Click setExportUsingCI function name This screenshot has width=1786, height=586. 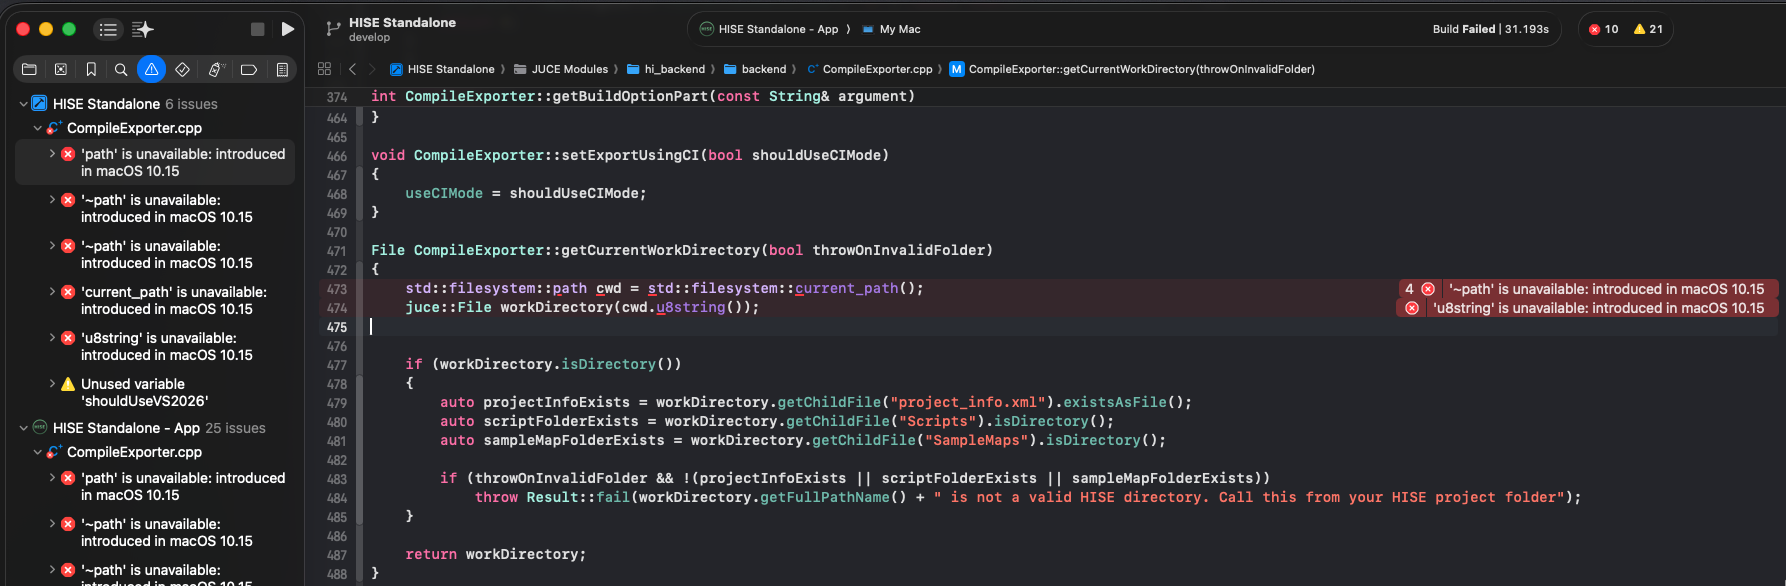[630, 155]
